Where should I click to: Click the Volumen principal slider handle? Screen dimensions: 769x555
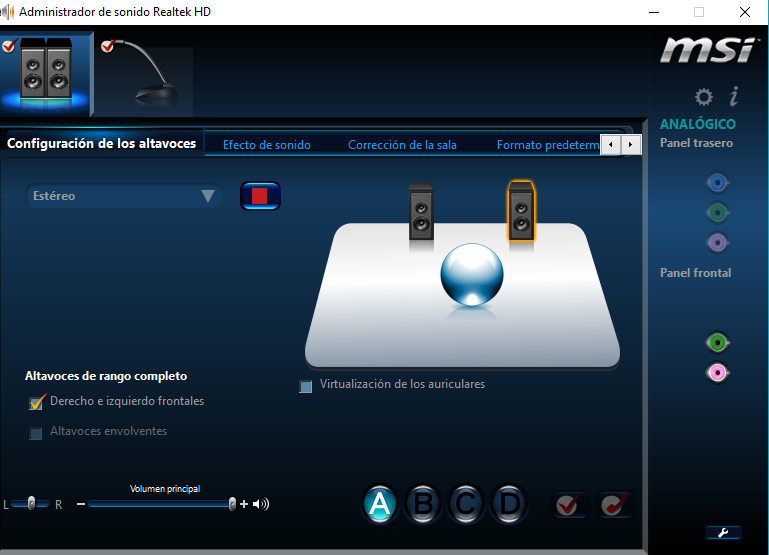coord(232,504)
